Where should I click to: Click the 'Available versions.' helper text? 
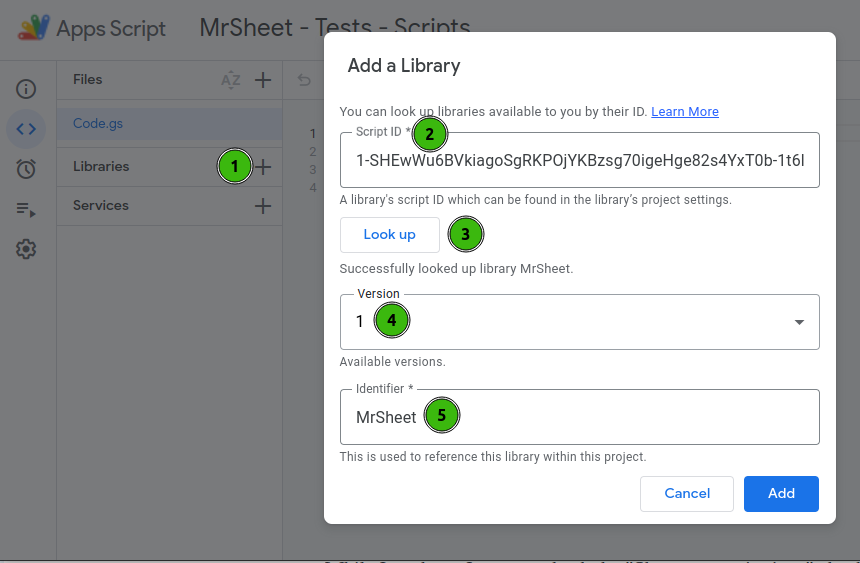pyautogui.click(x=392, y=362)
